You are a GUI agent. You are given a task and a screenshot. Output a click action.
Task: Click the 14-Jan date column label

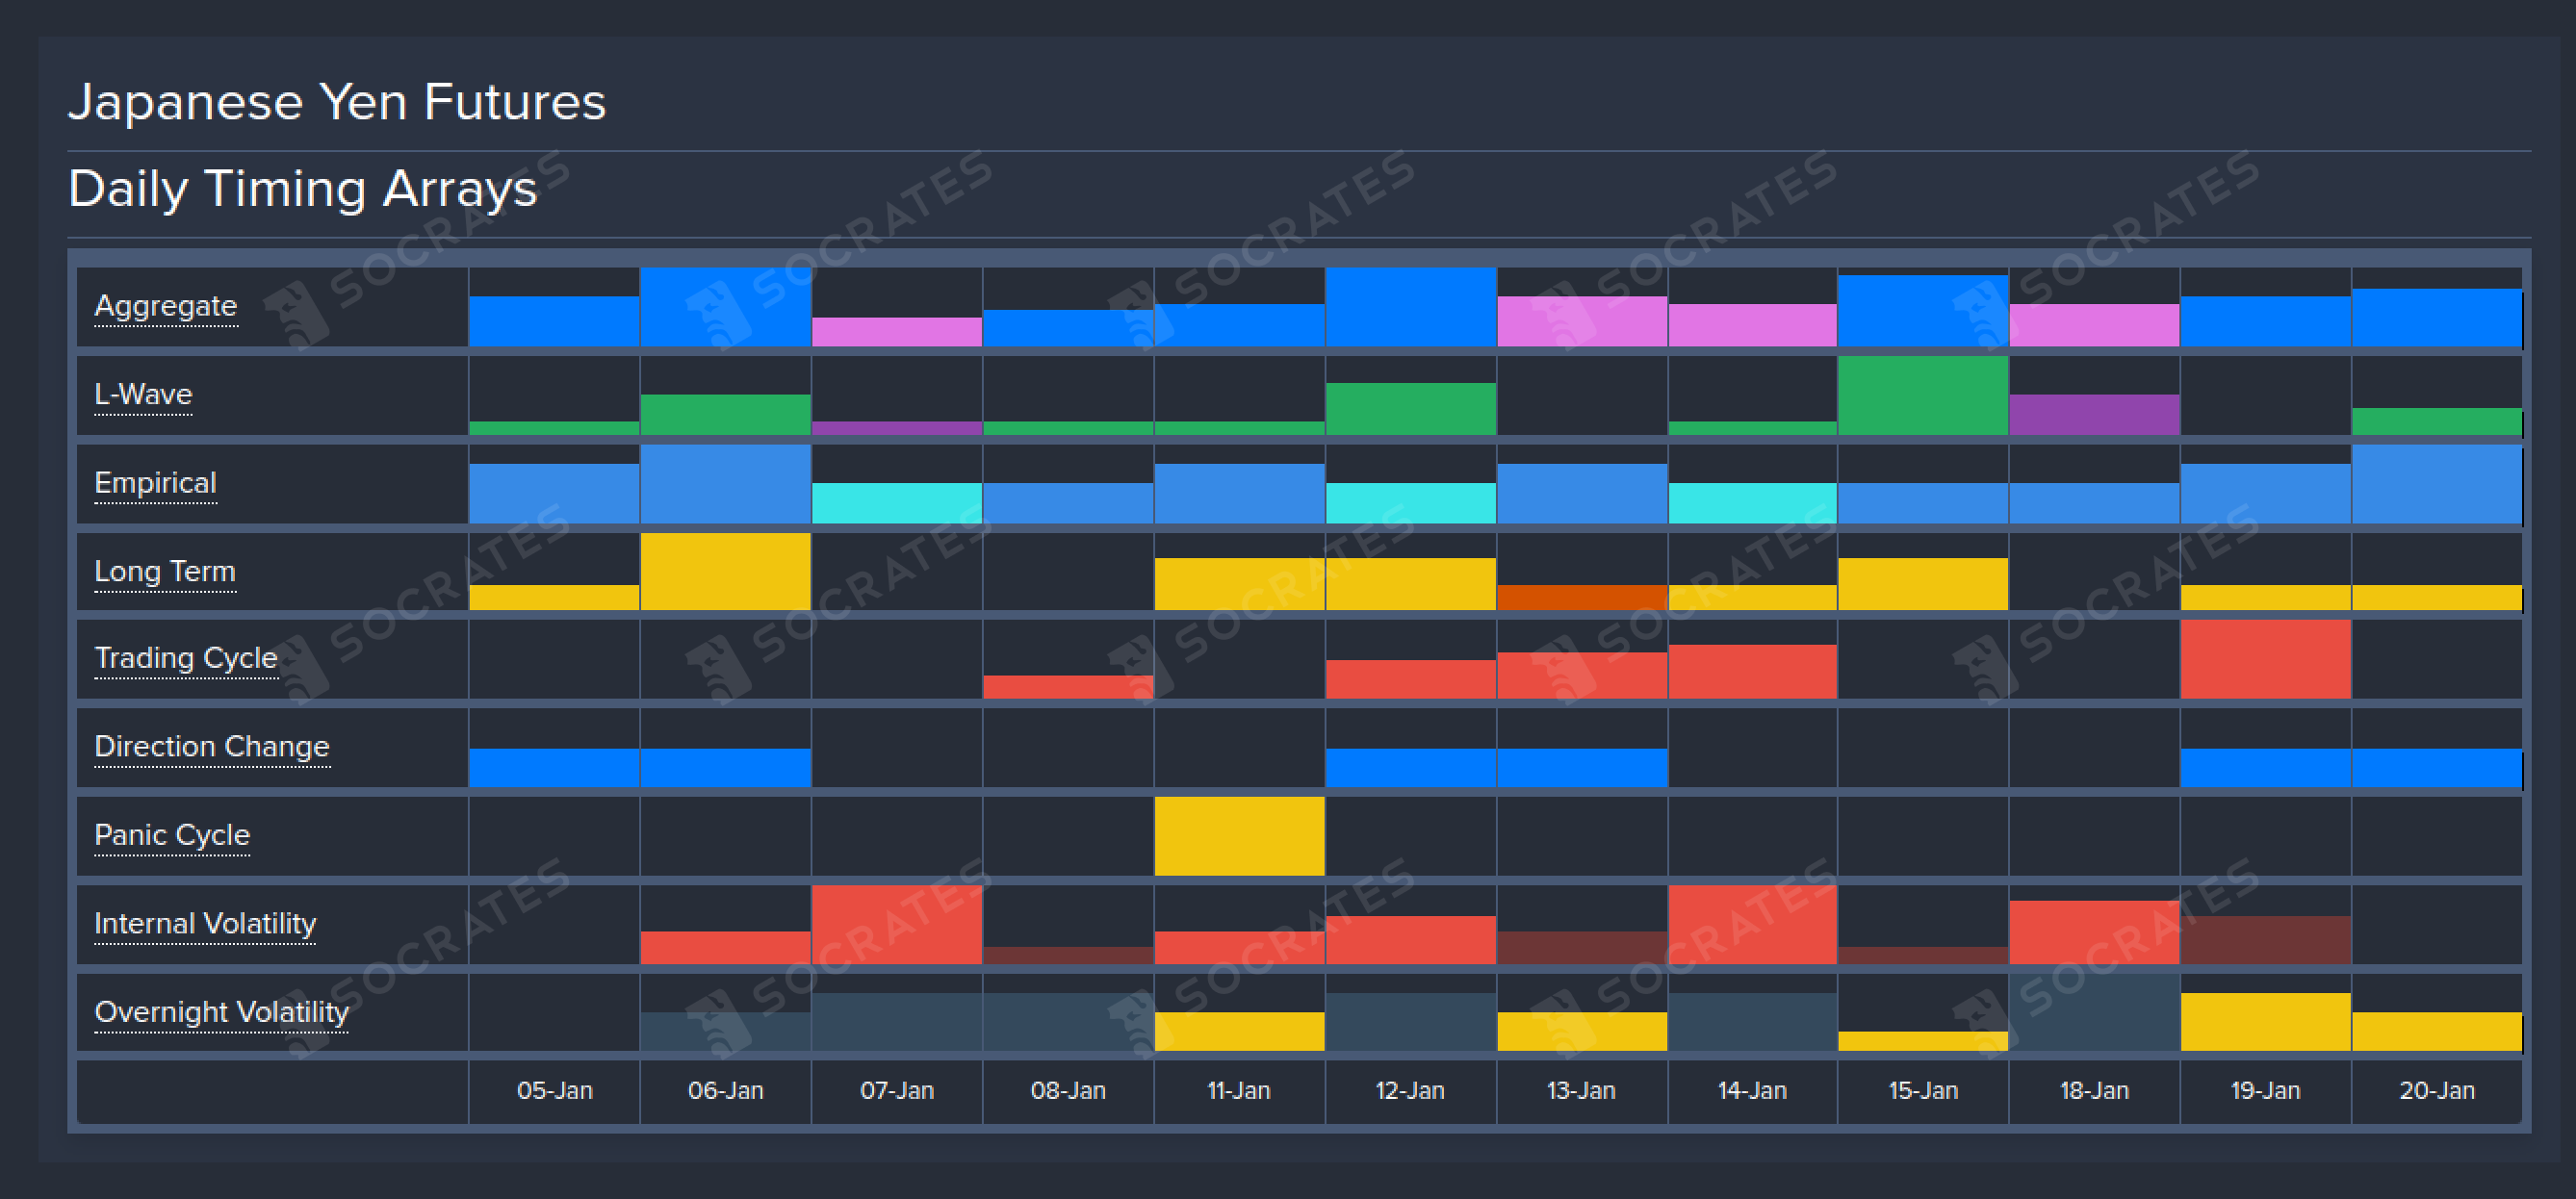pos(1752,1091)
